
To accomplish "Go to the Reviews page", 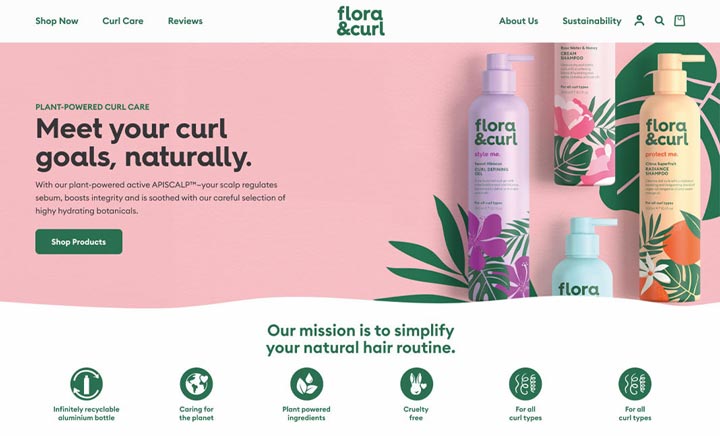I will tap(185, 21).
